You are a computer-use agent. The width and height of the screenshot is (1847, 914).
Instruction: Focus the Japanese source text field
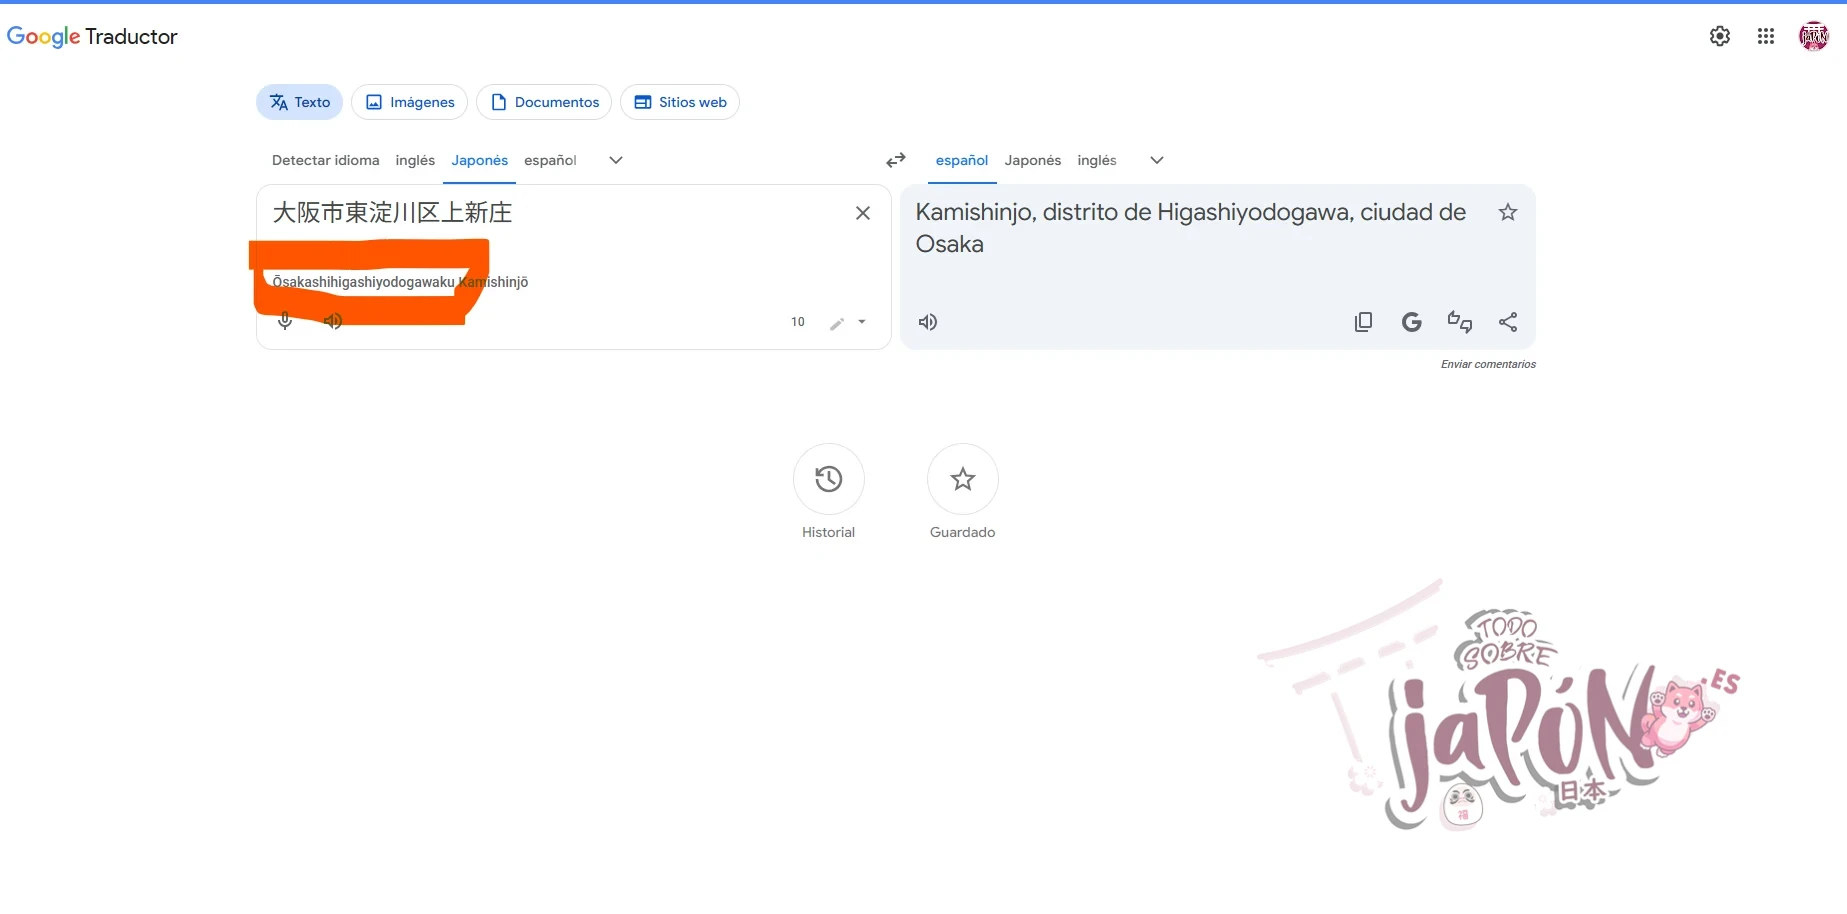(555, 213)
